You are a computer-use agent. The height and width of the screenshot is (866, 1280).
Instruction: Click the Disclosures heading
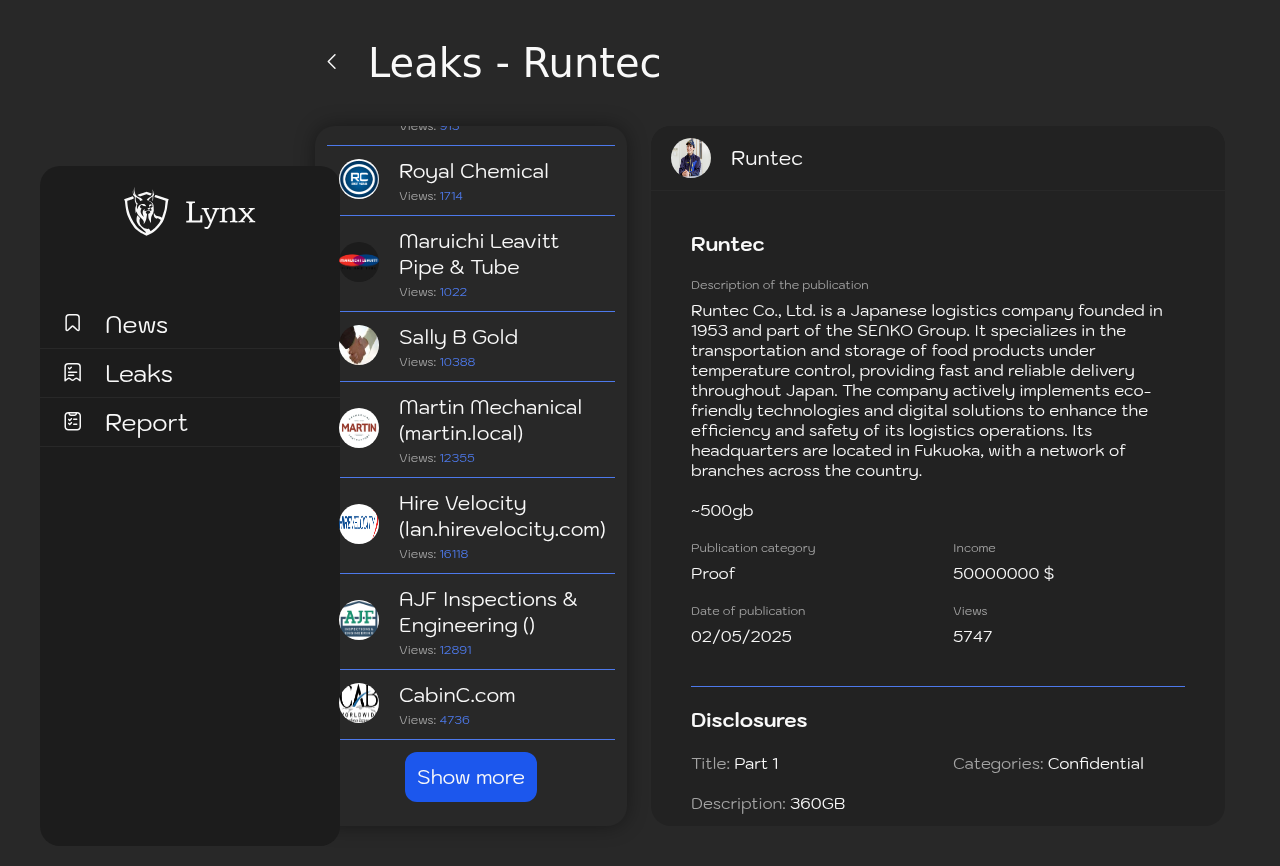[x=749, y=720]
